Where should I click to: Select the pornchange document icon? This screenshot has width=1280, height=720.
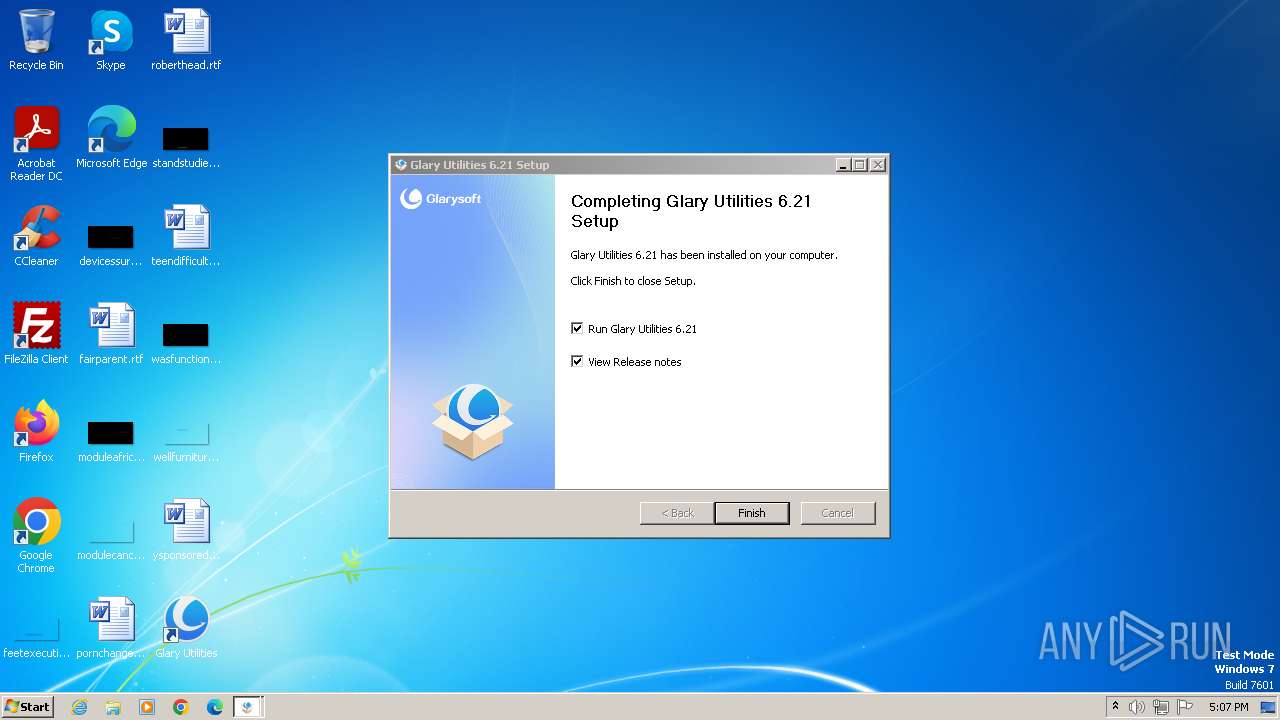[111, 628]
